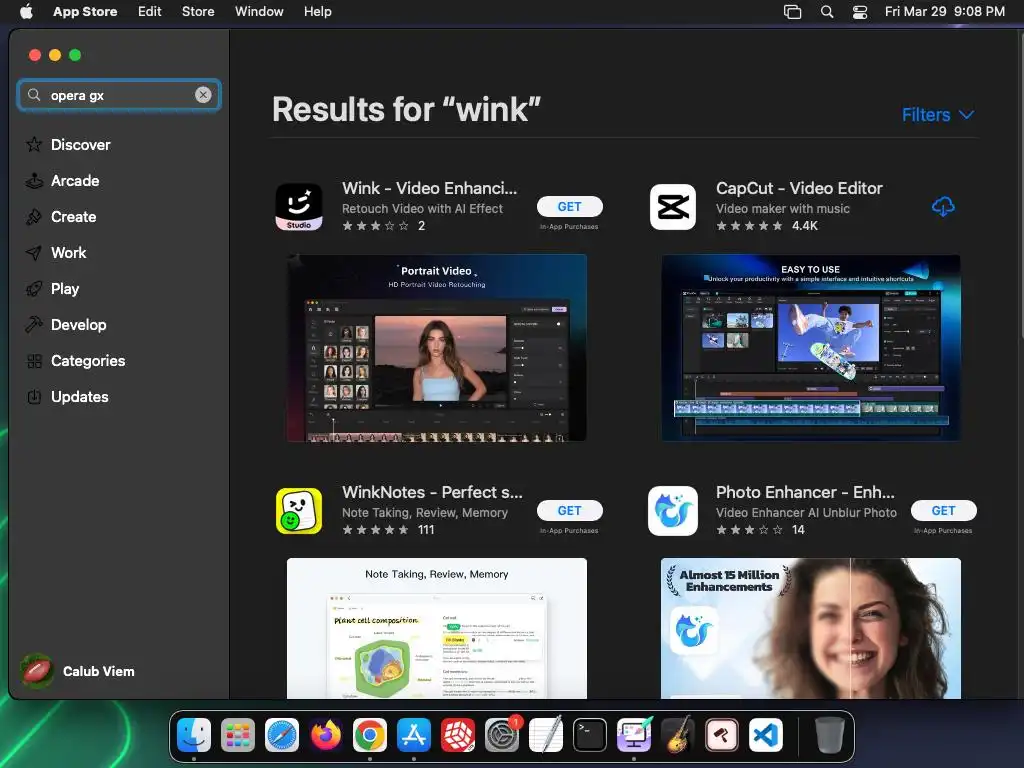Click the Create paintbrush icon

pyautogui.click(x=34, y=216)
